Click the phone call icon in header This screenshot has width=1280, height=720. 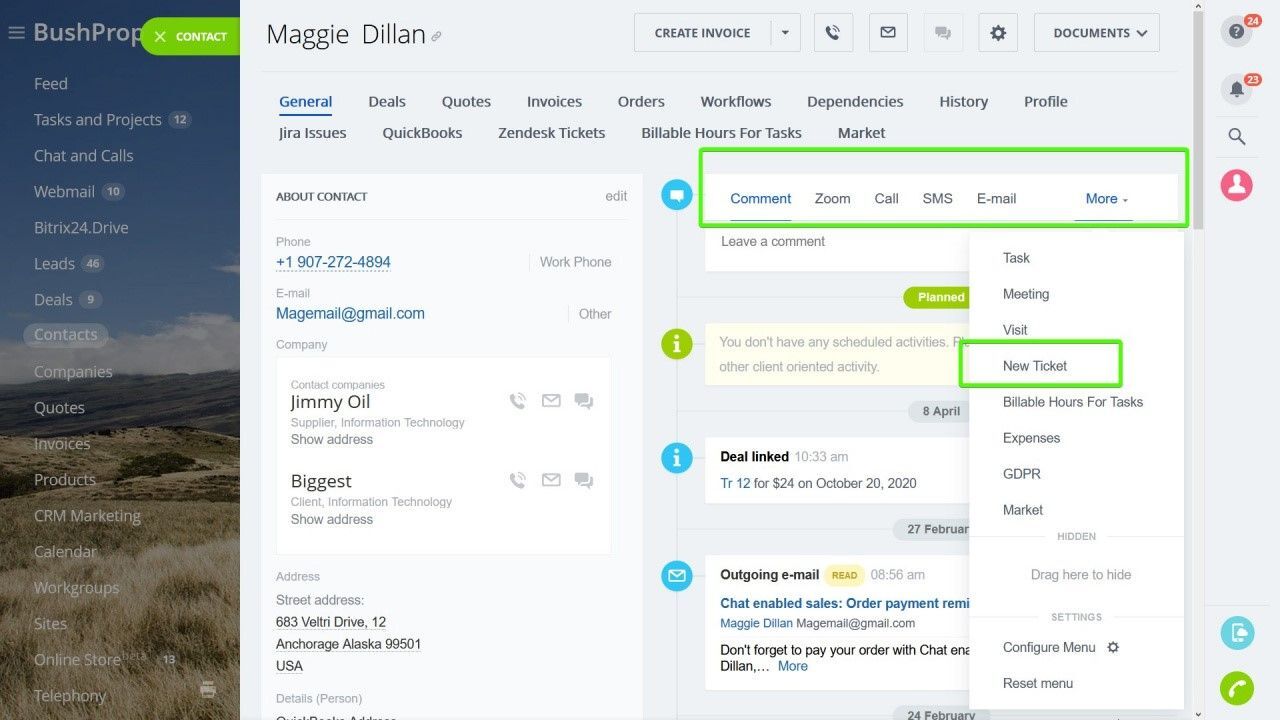click(x=832, y=33)
